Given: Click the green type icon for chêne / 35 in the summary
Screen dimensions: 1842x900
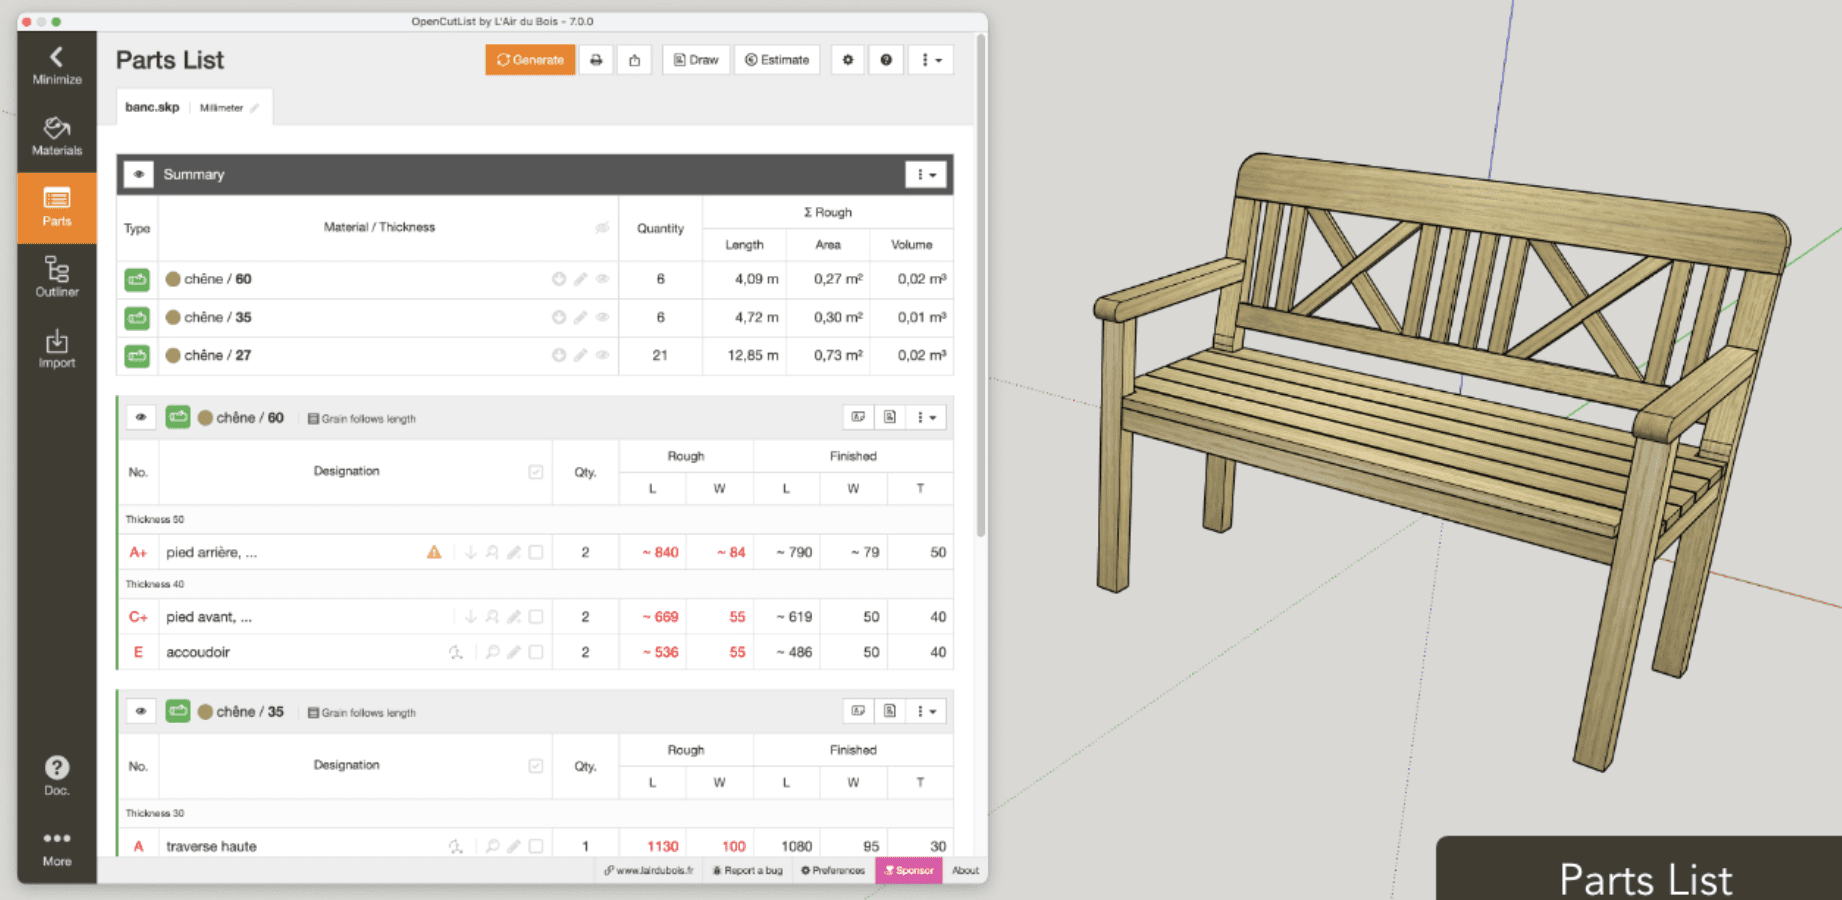Looking at the screenshot, I should click(x=137, y=317).
